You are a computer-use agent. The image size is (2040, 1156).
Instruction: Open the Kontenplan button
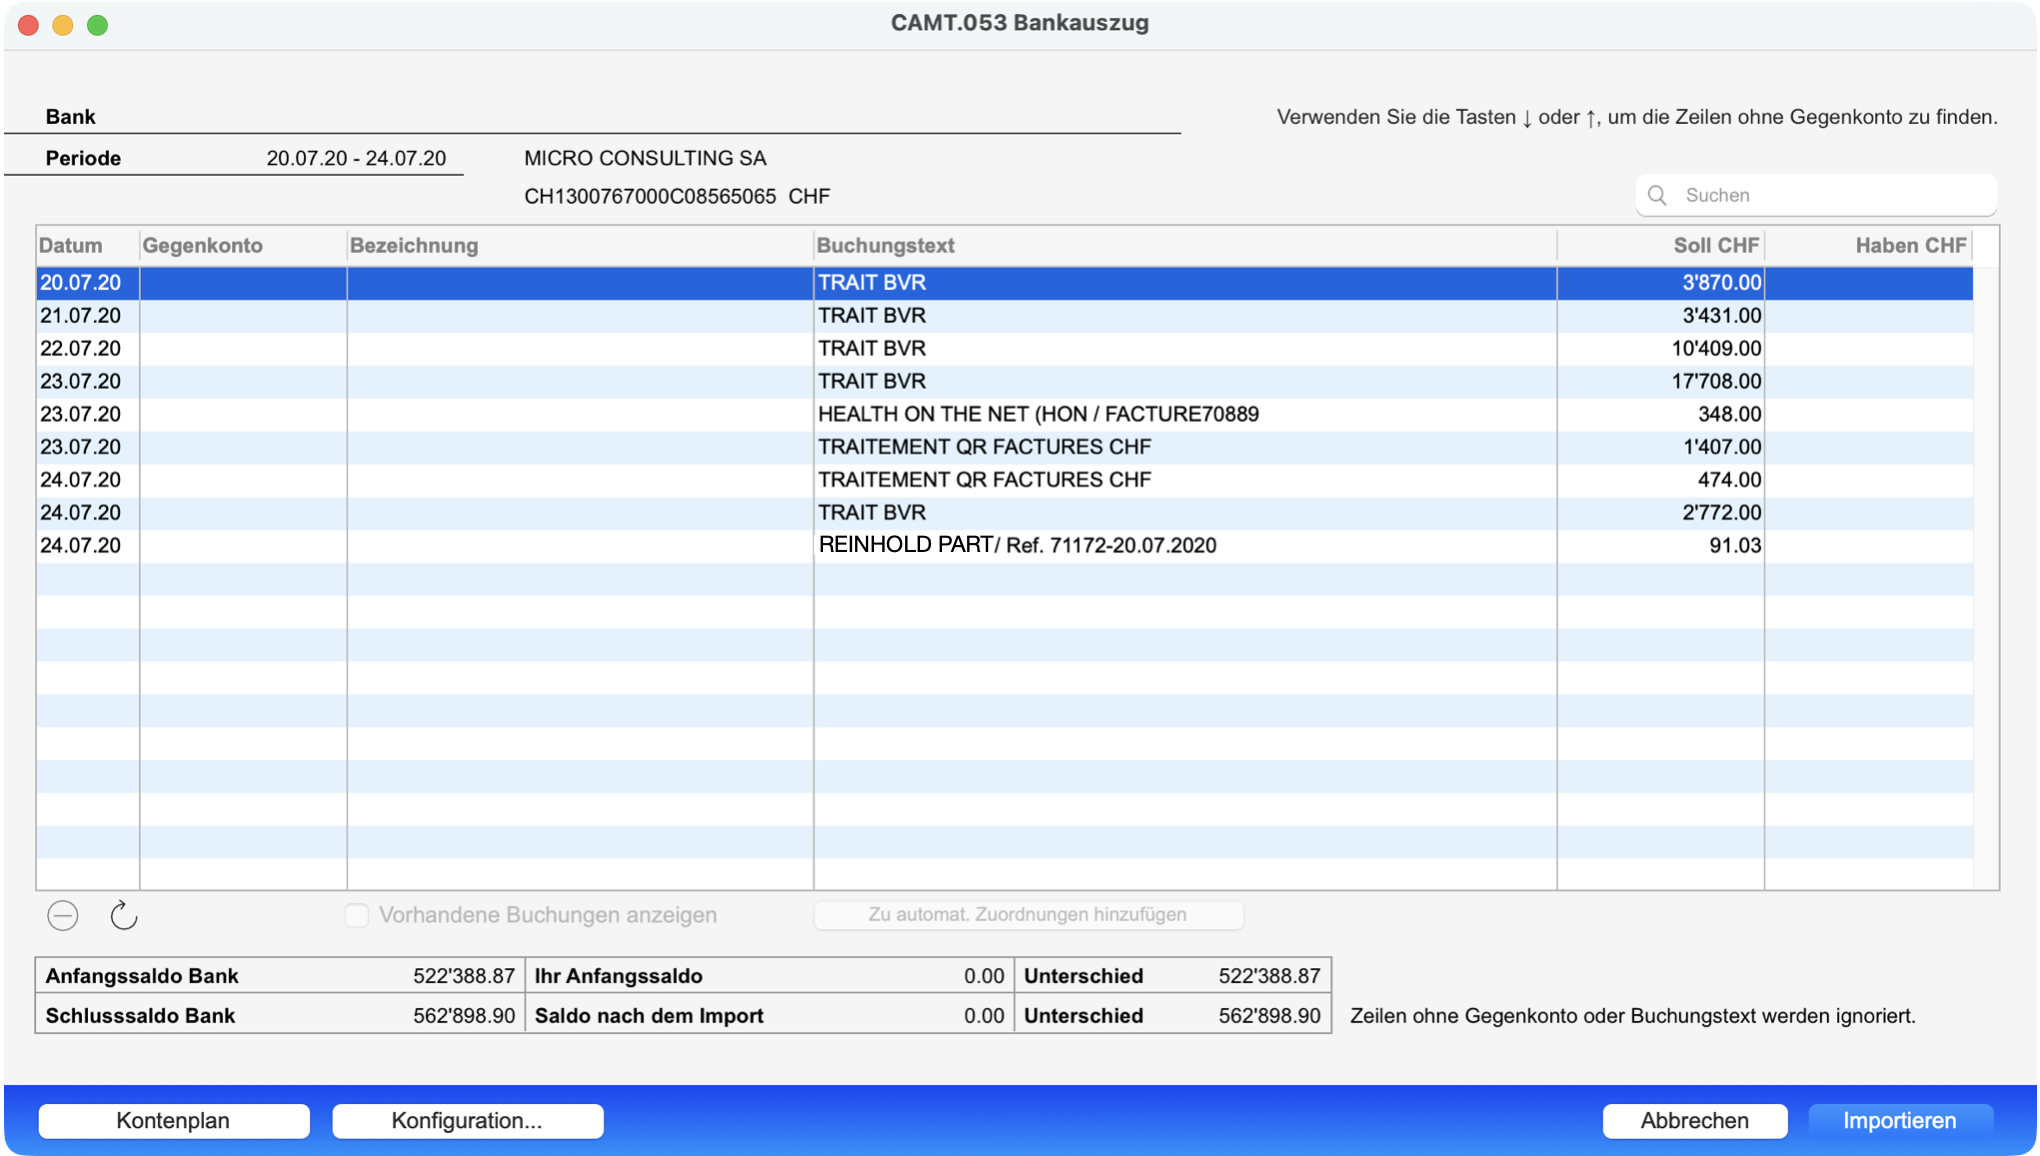point(173,1120)
